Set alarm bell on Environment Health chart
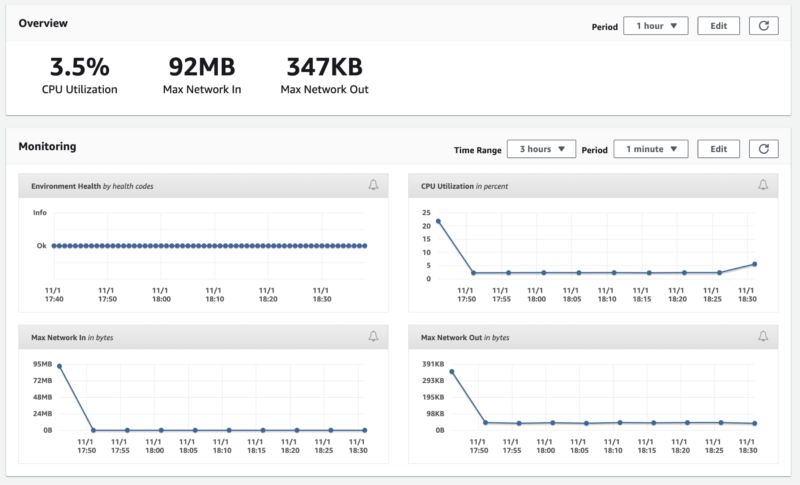 (373, 185)
